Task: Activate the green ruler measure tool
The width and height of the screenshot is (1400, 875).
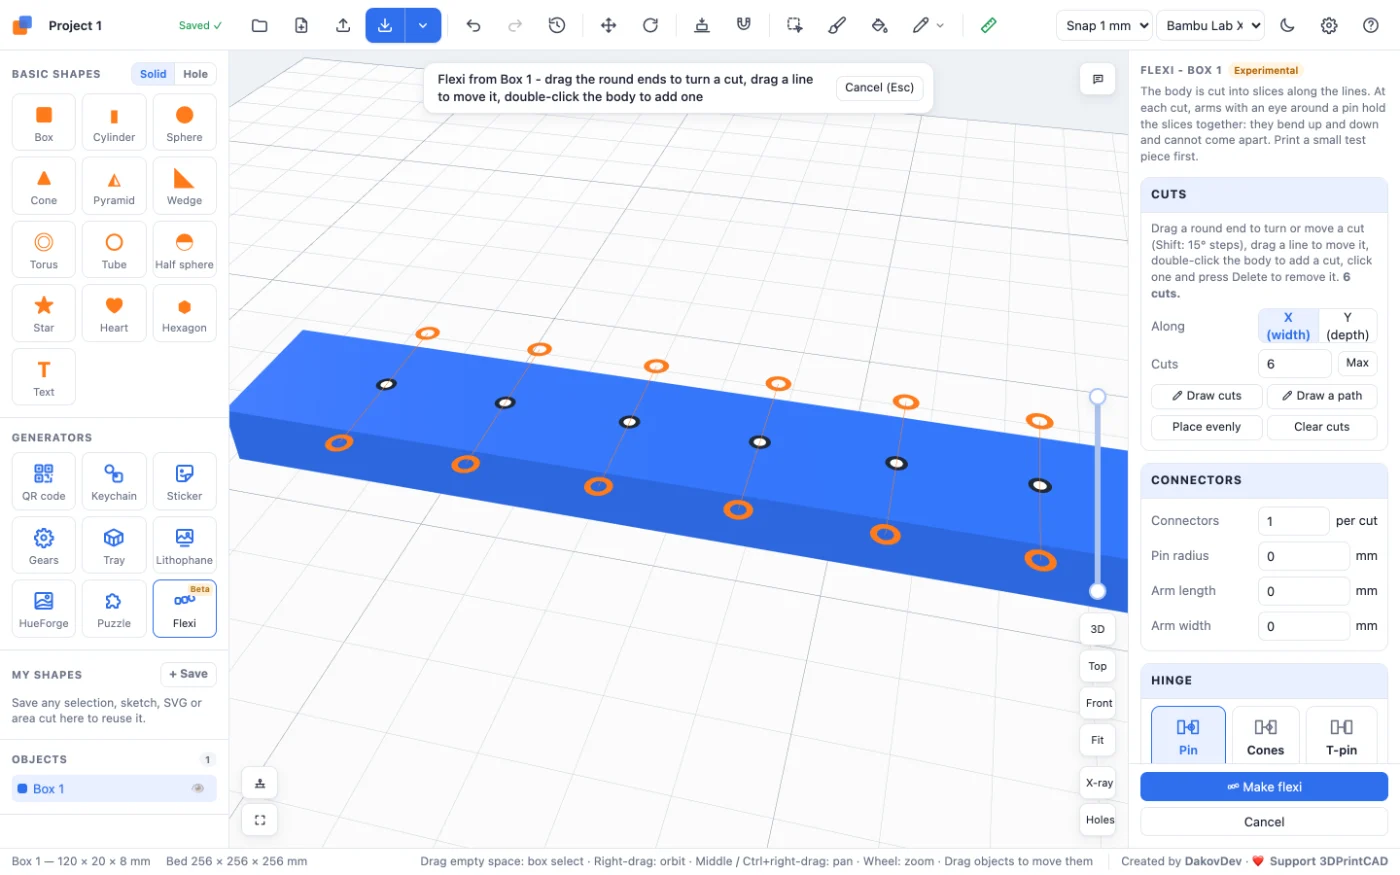Action: tap(988, 26)
